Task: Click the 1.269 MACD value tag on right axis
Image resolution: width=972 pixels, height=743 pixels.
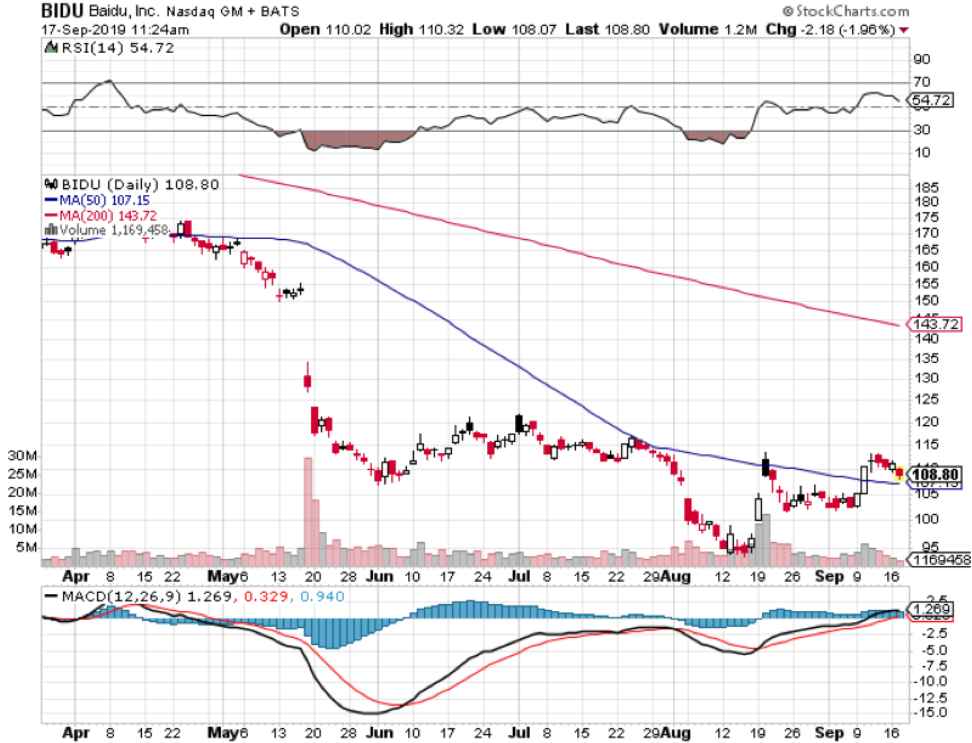Action: pyautogui.click(x=932, y=609)
